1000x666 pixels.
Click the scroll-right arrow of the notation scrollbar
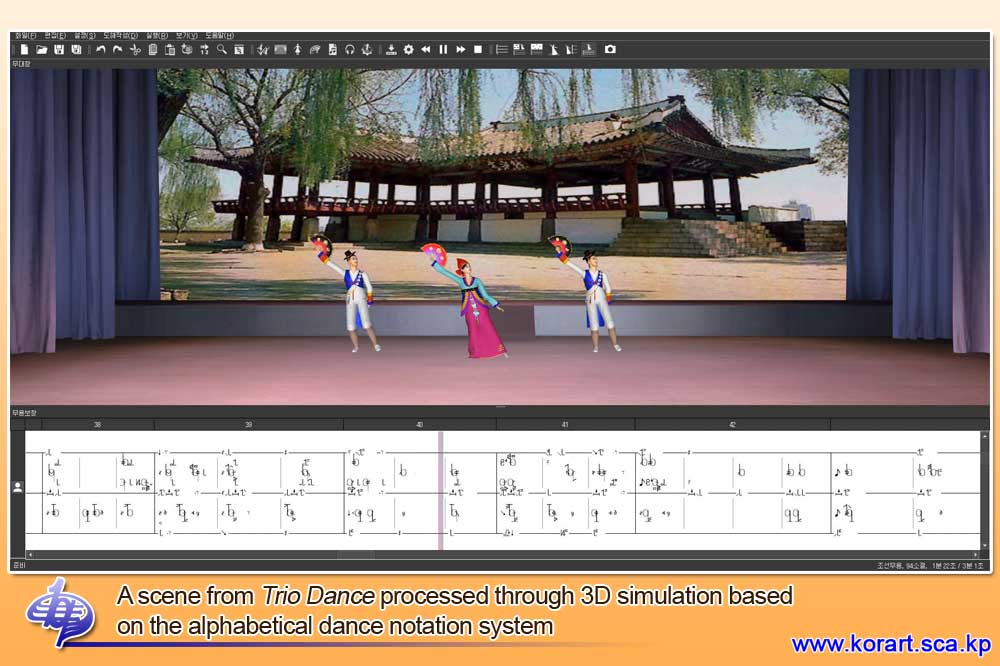point(975,555)
